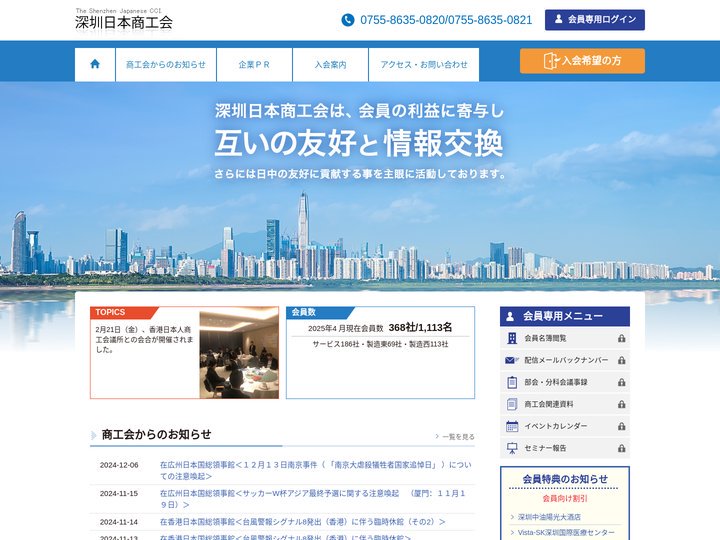
Task: Open セミナー報告 member menu item
Action: click(x=565, y=448)
